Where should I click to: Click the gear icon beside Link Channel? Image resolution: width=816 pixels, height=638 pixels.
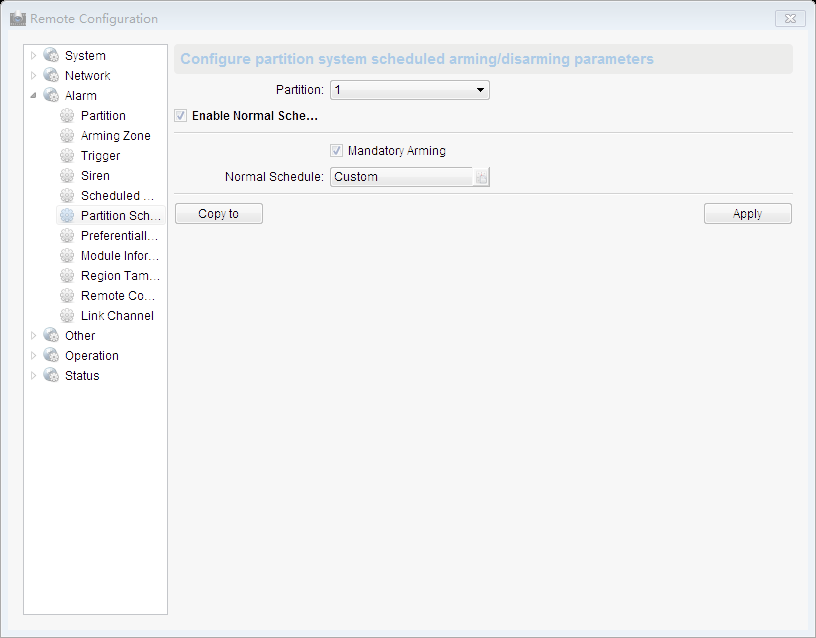(67, 315)
